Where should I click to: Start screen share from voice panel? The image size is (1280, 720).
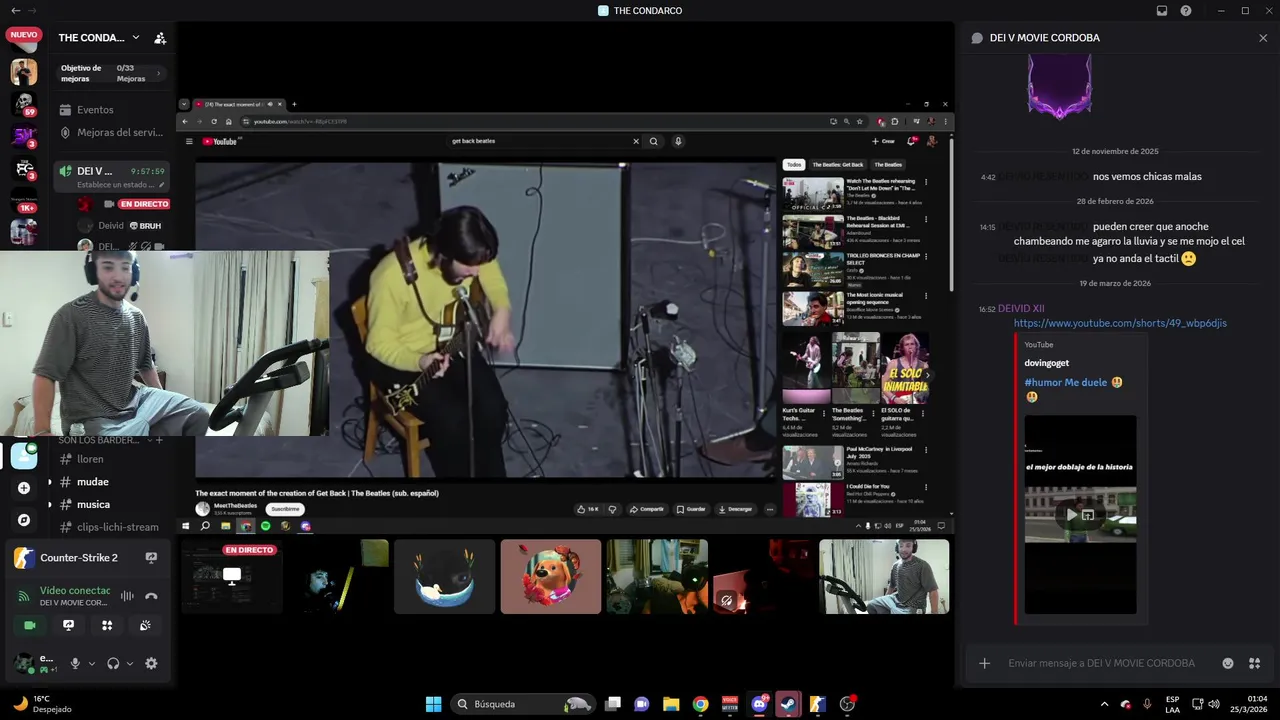click(68, 625)
